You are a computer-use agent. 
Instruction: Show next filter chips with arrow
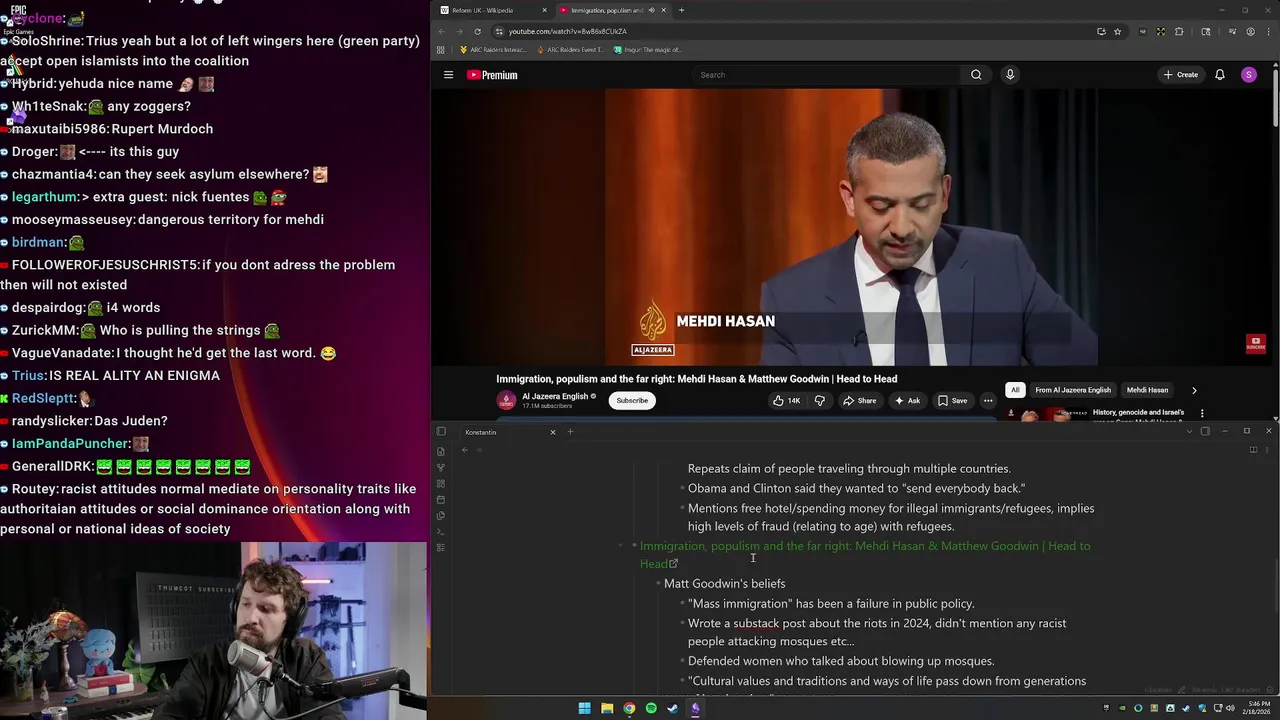coord(1194,390)
